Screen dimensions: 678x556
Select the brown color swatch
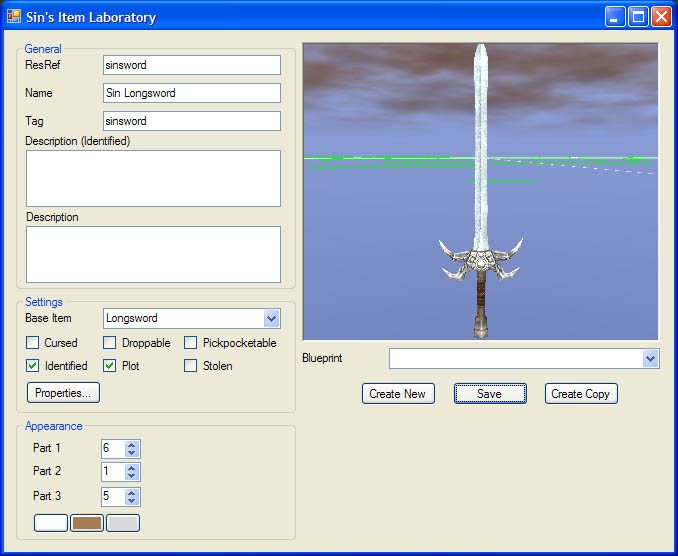(x=87, y=523)
